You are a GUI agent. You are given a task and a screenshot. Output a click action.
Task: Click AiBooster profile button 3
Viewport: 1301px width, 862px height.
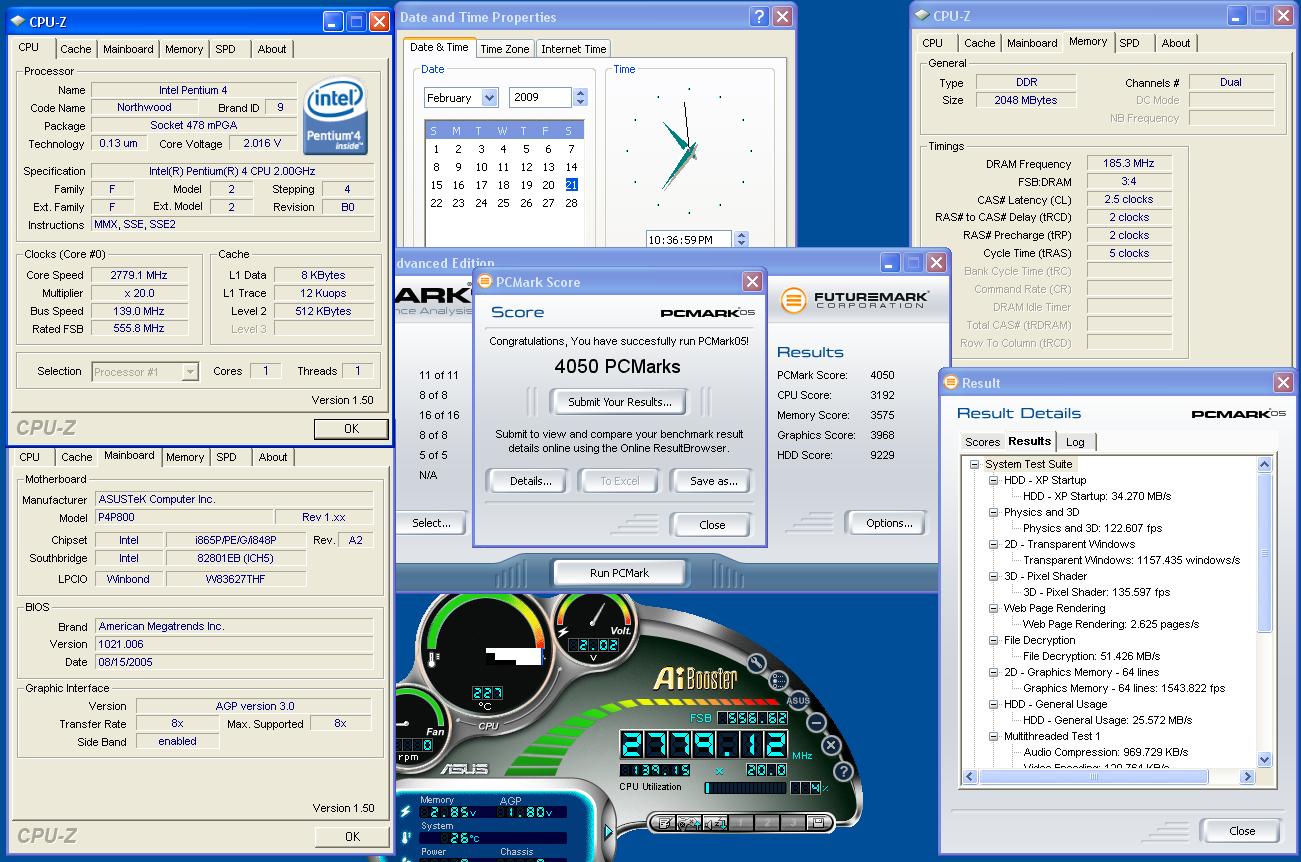point(793,823)
